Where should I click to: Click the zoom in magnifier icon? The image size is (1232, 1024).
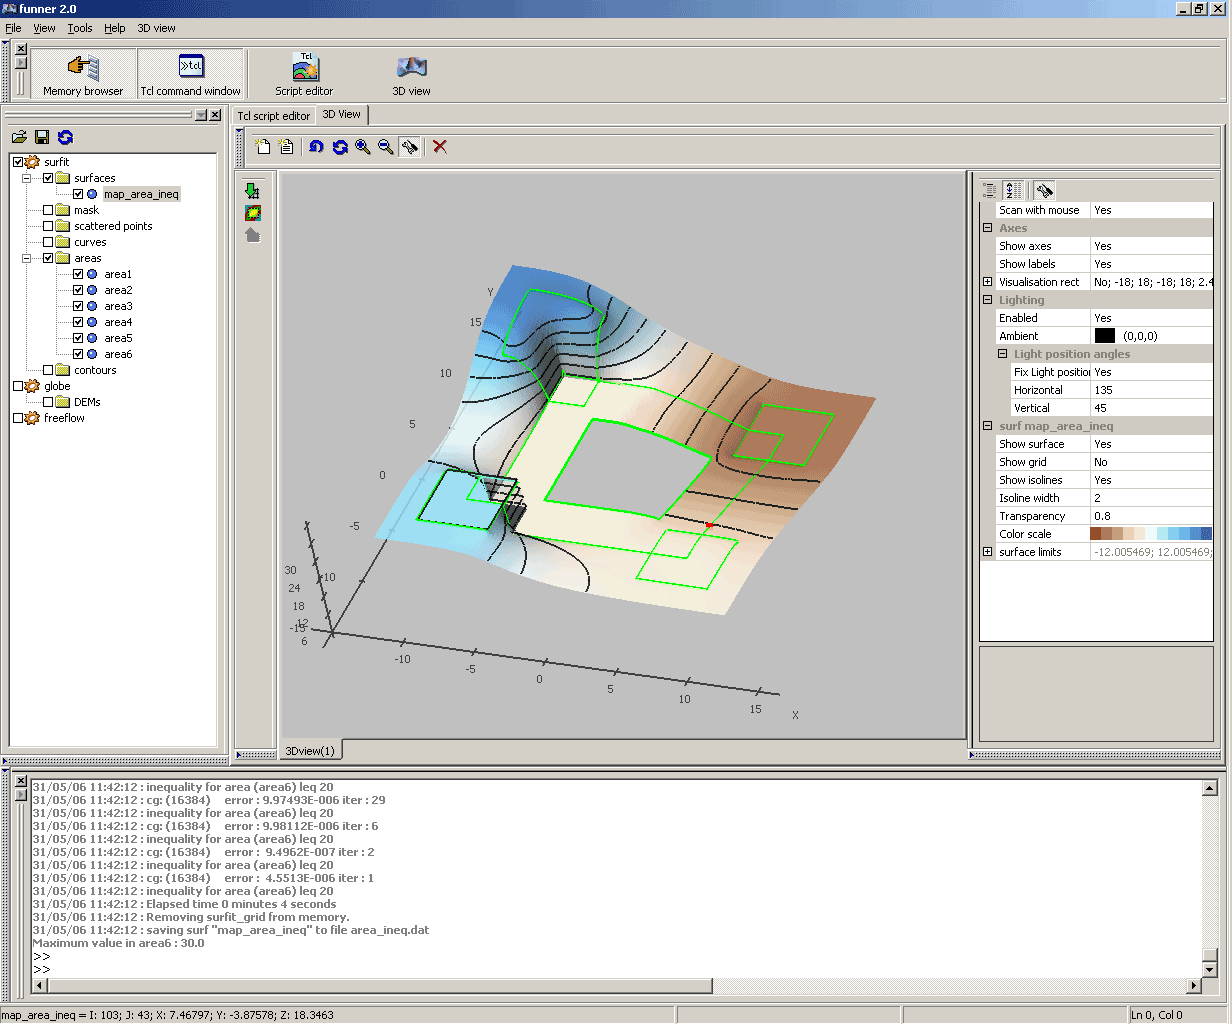coord(363,147)
